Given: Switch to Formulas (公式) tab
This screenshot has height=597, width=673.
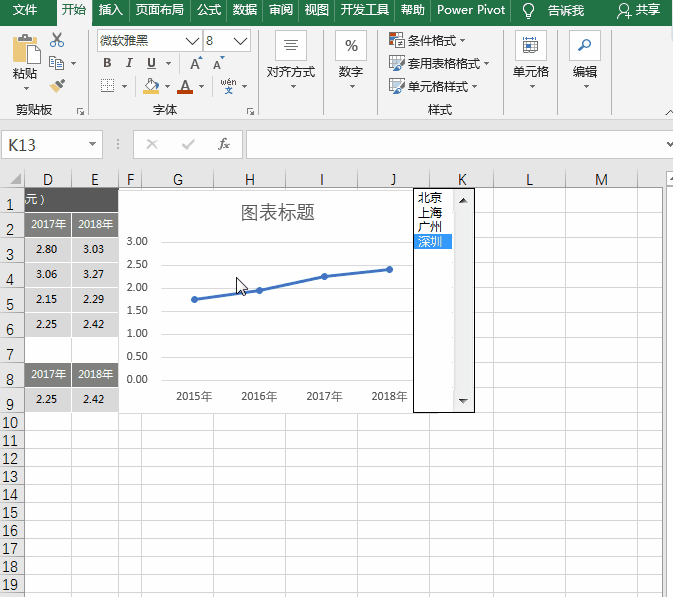Looking at the screenshot, I should 209,10.
